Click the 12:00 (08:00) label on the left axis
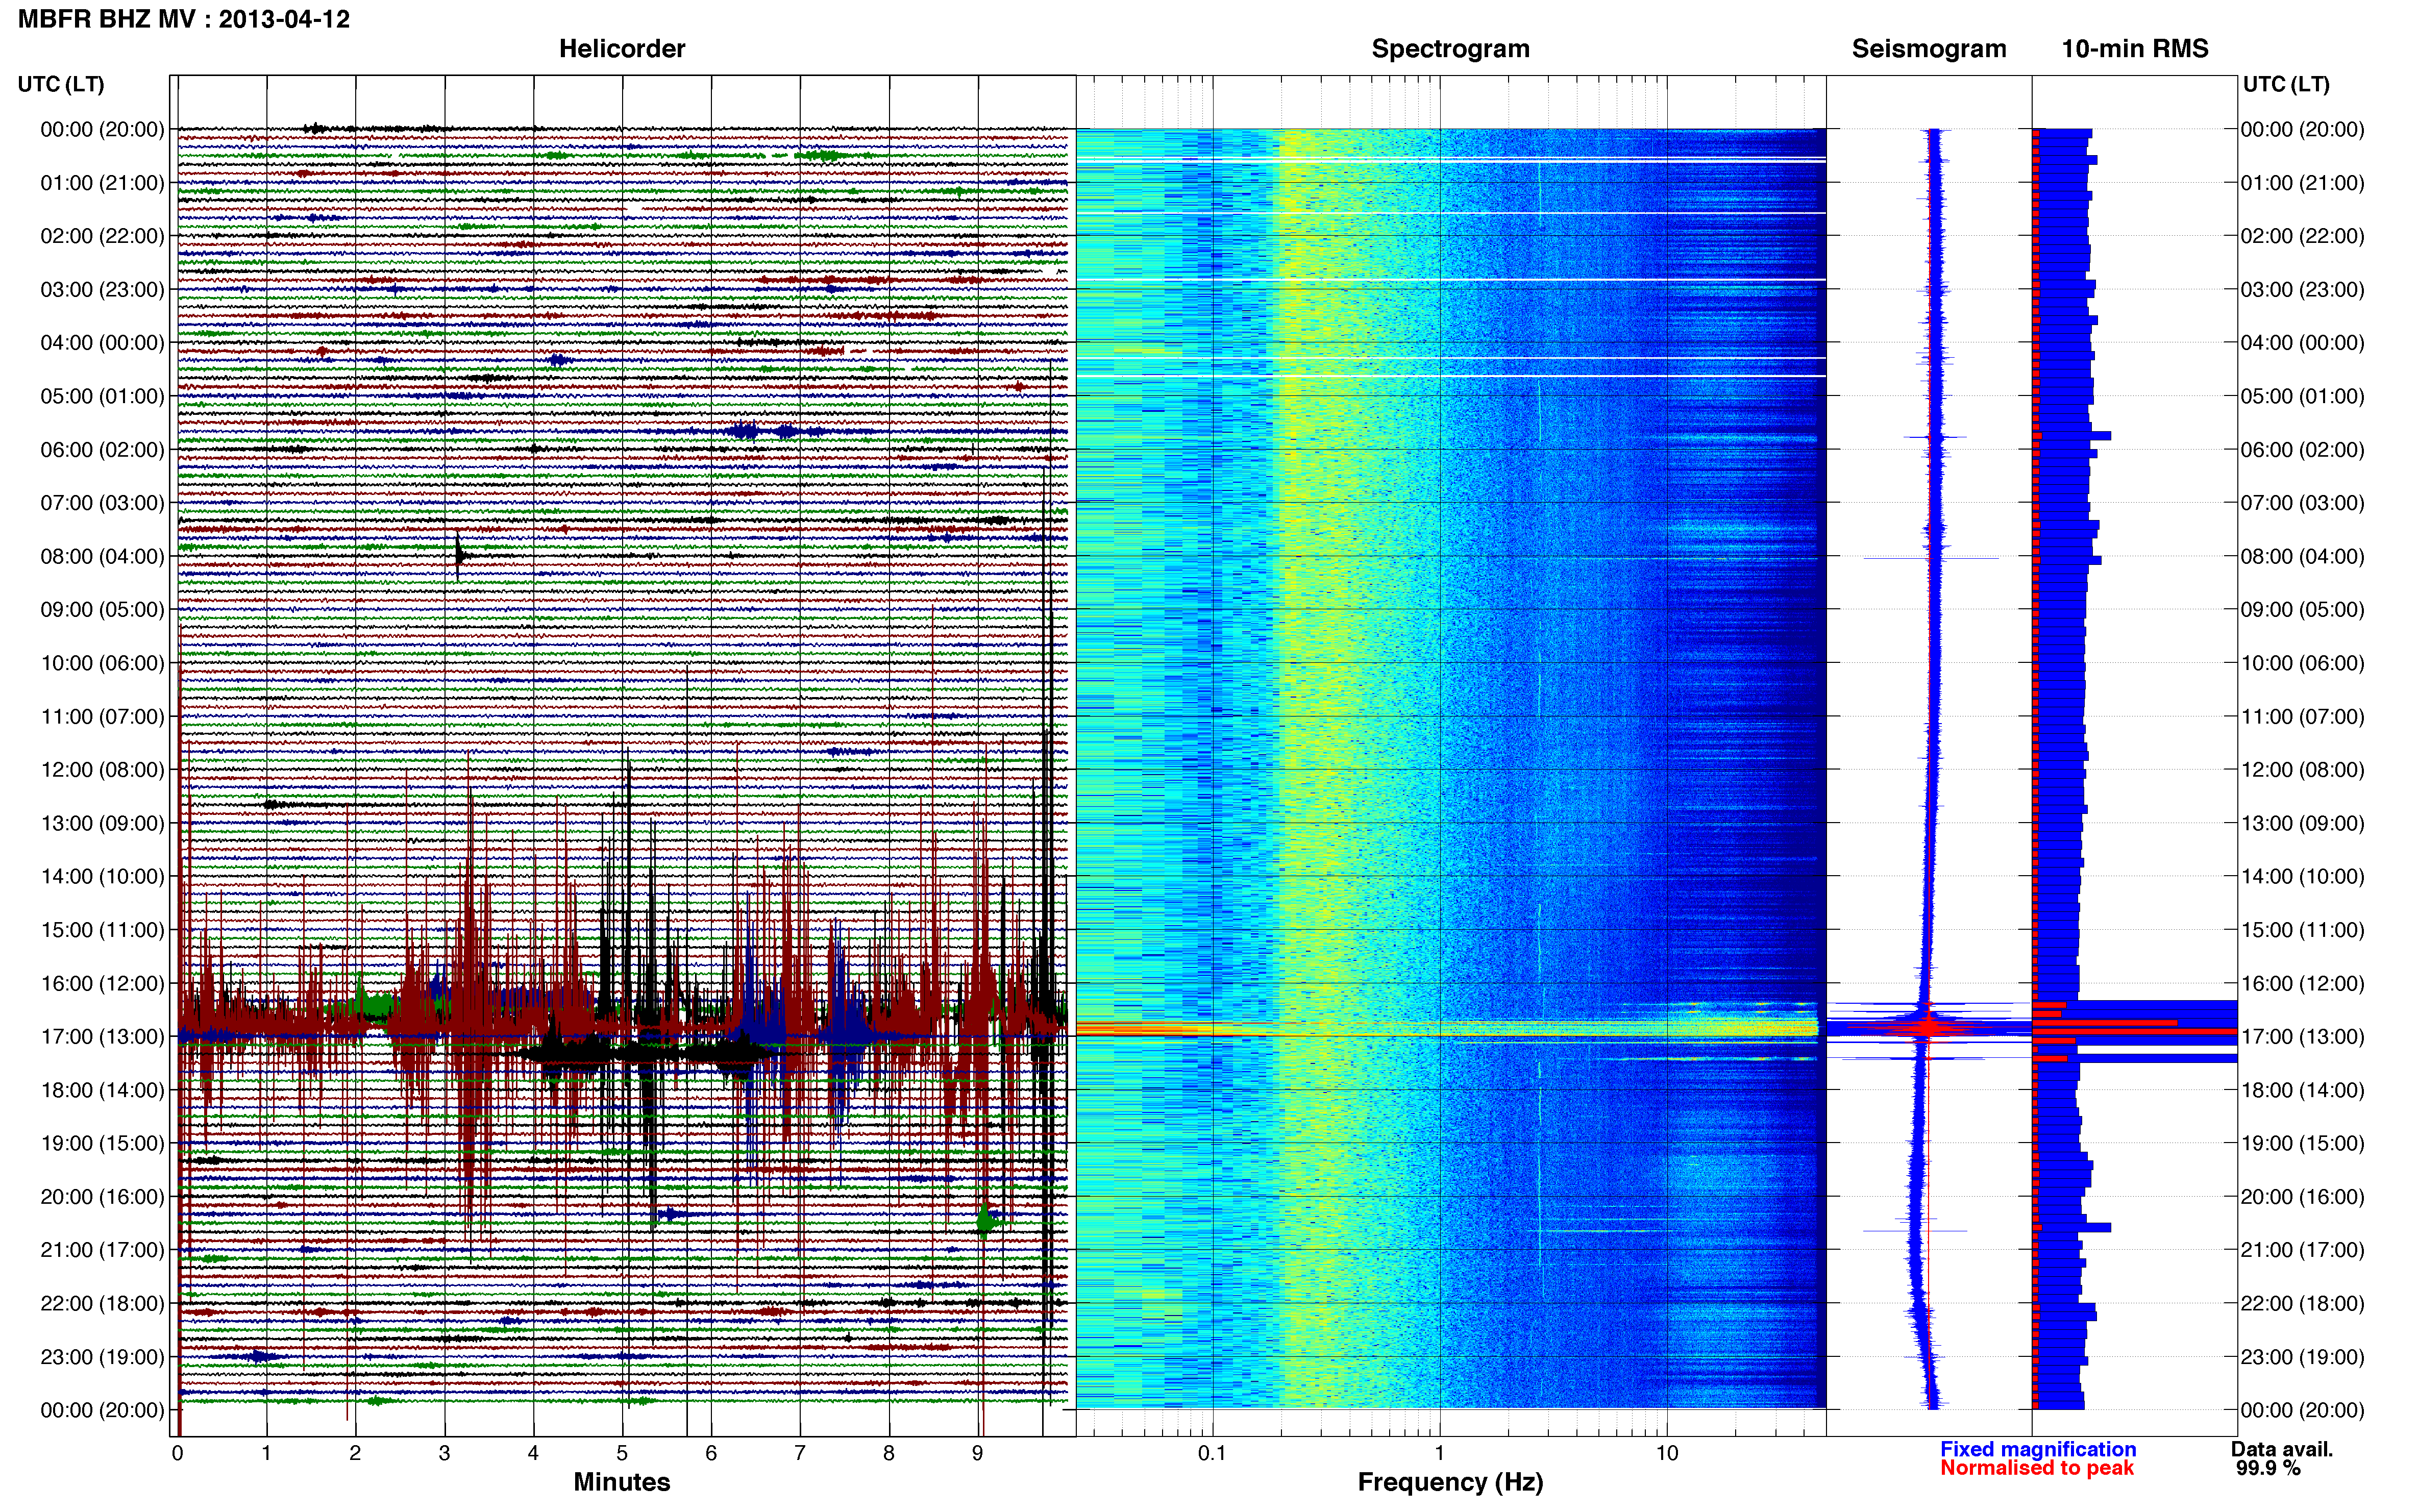Screen dimensions: 2419x1512 pos(102,770)
